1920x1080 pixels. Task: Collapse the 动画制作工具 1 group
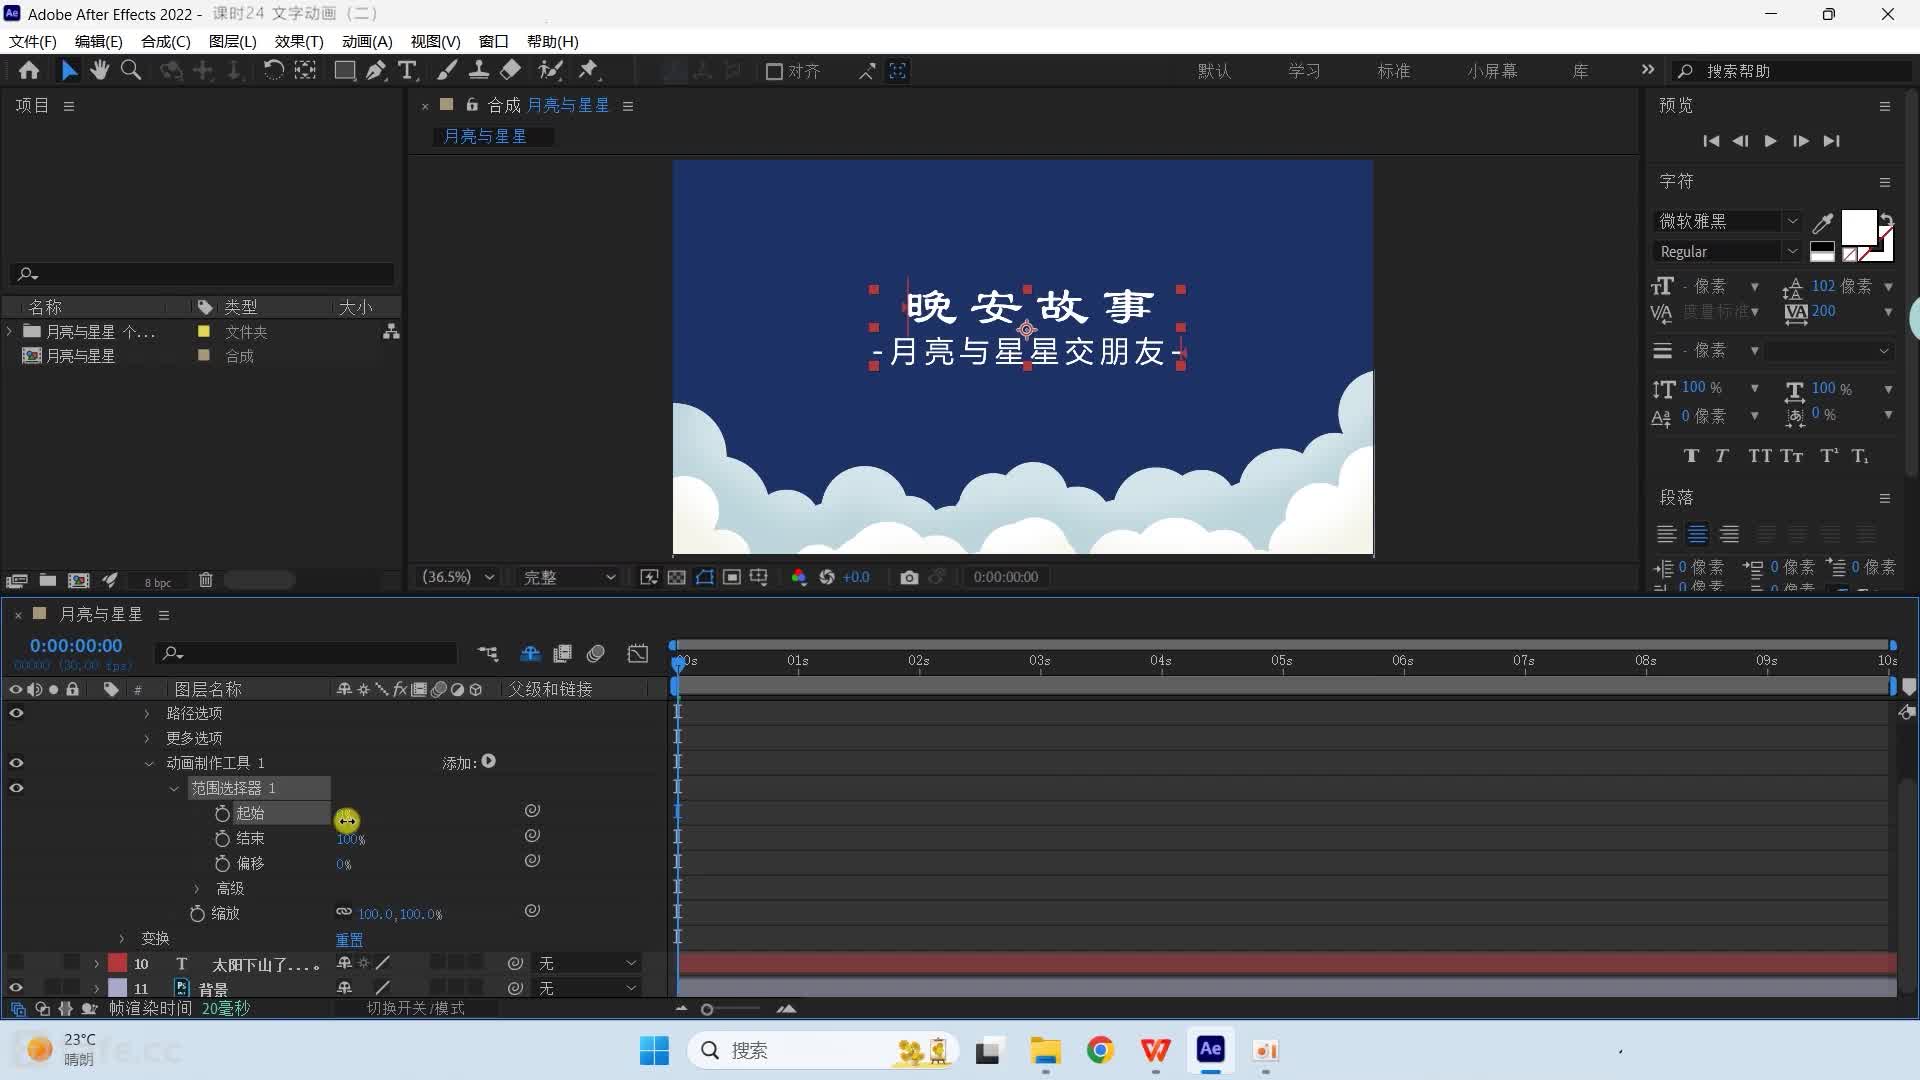tap(149, 763)
